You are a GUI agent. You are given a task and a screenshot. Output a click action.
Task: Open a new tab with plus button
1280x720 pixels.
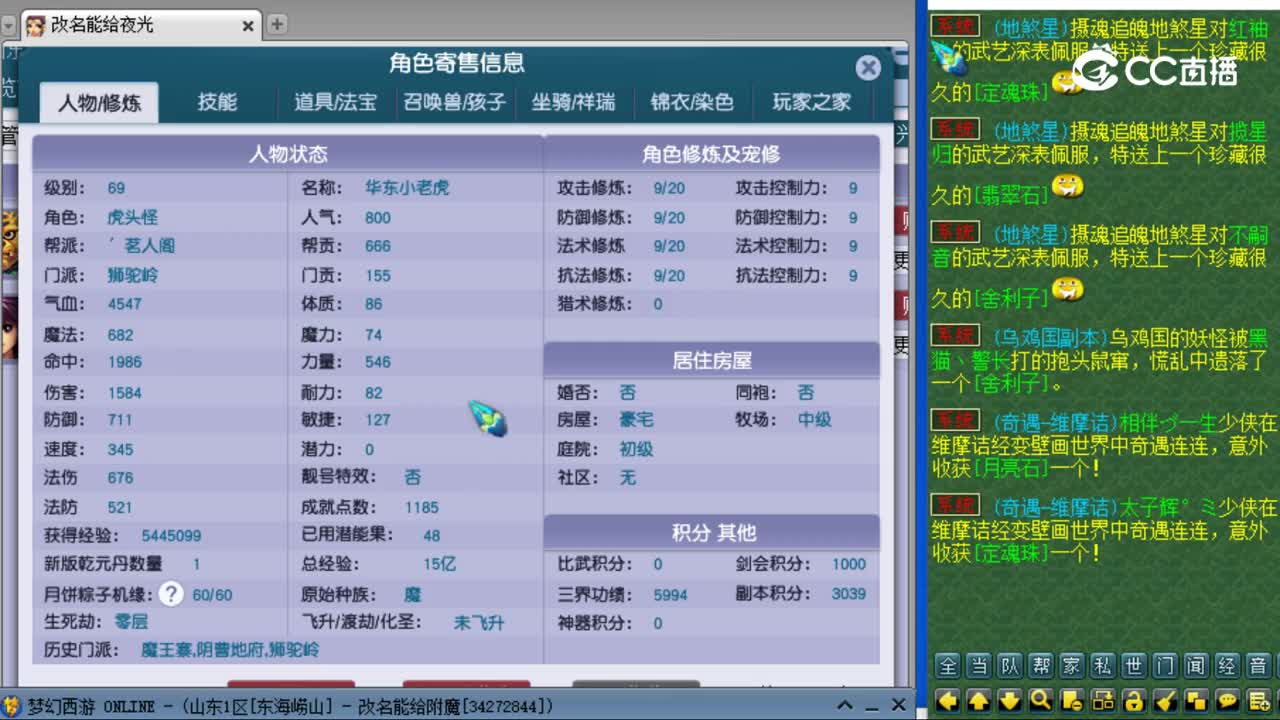pyautogui.click(x=277, y=24)
